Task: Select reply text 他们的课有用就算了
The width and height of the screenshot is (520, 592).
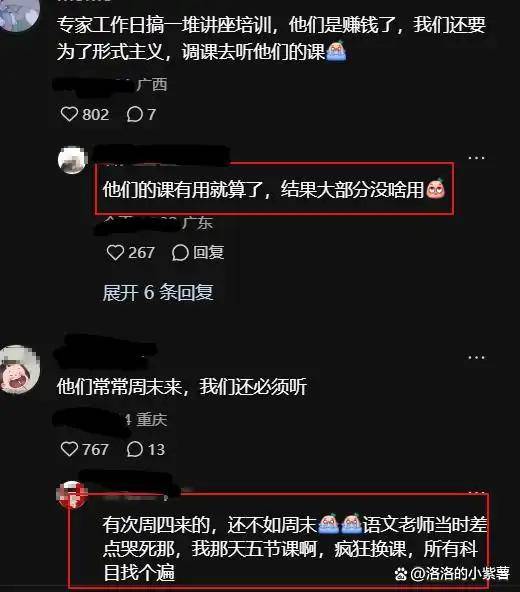Action: pos(183,189)
